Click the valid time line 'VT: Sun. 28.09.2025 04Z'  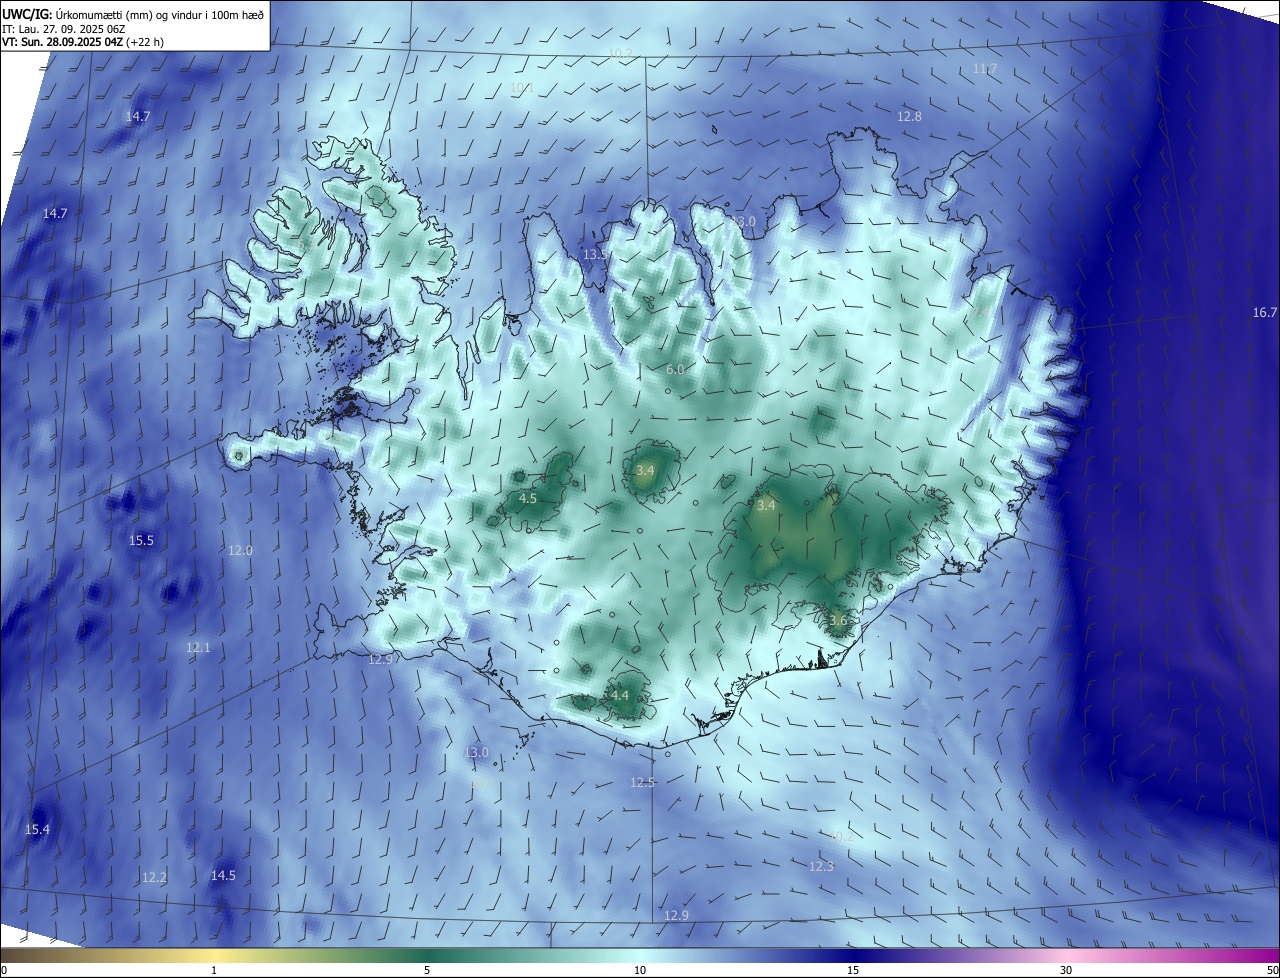coord(62,42)
